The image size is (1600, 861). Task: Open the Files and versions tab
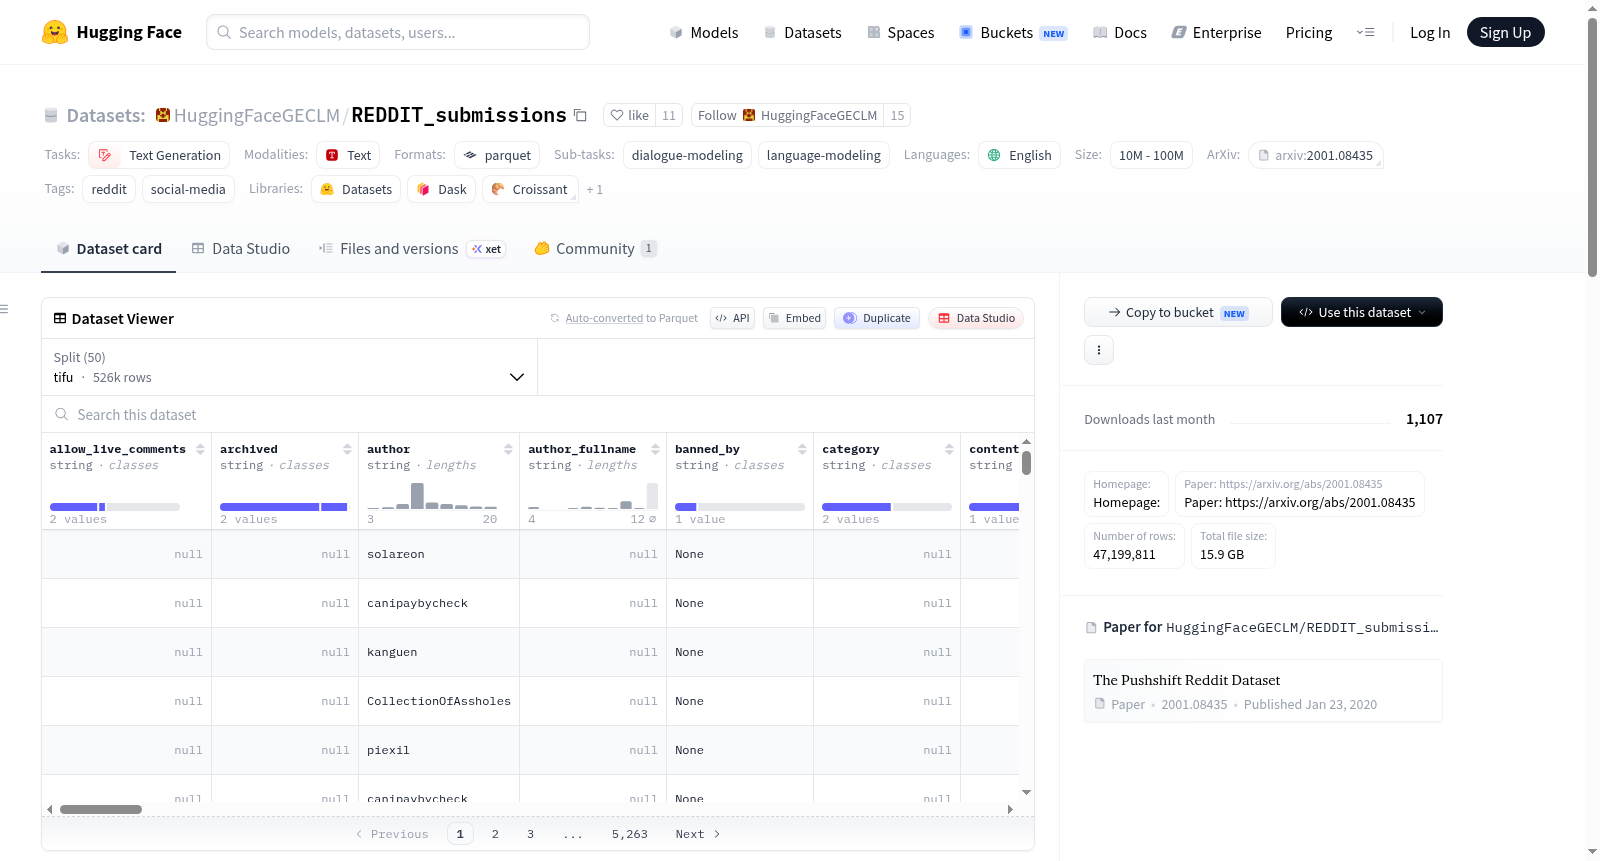[x=411, y=248]
